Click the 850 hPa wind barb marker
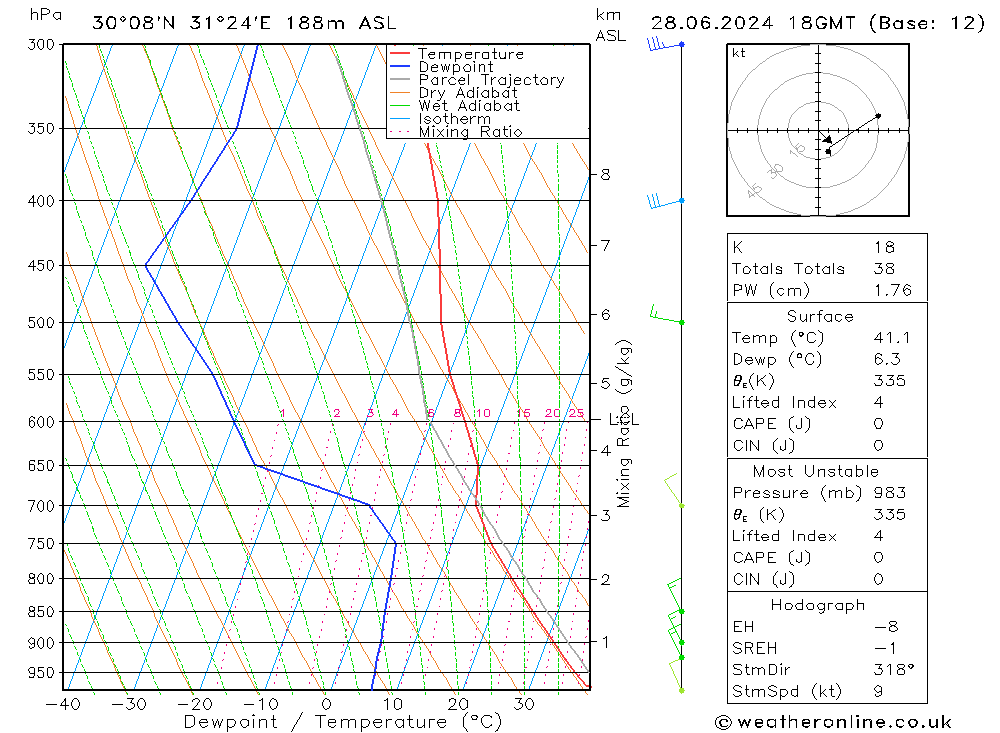 click(675, 596)
